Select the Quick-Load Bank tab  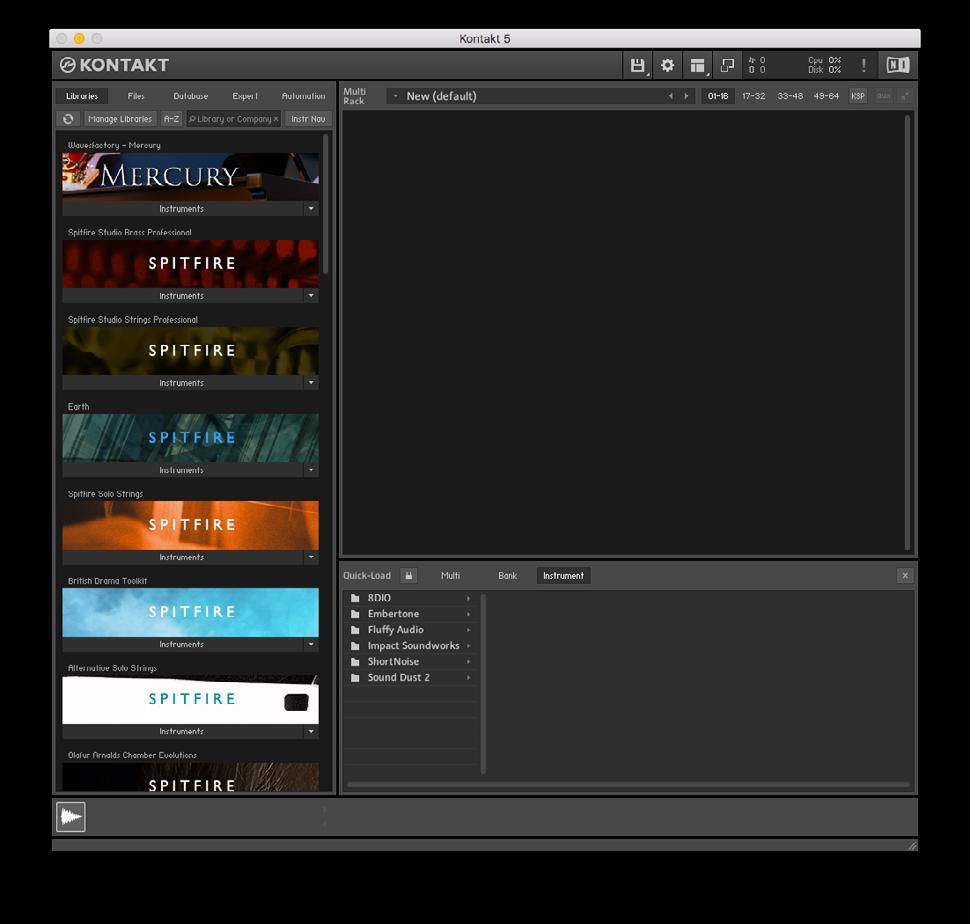507,576
